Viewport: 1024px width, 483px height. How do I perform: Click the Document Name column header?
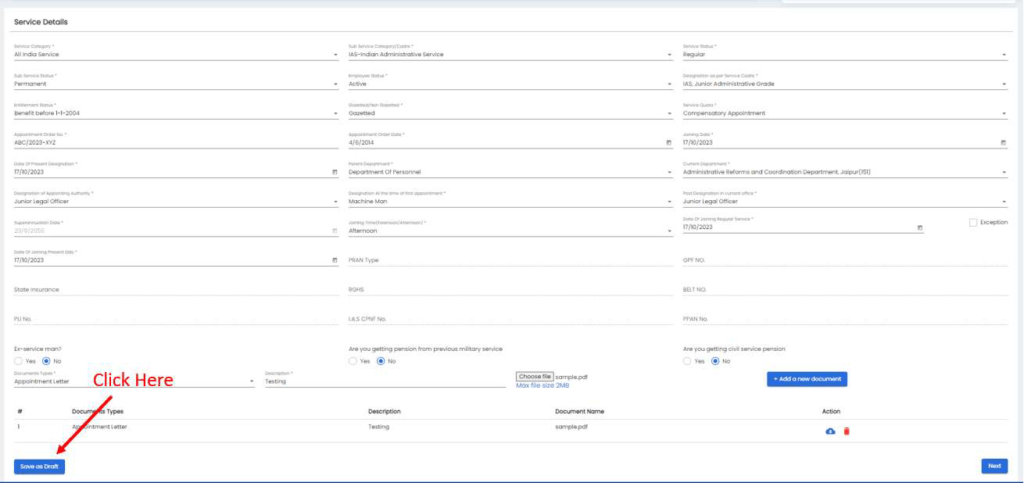point(579,412)
